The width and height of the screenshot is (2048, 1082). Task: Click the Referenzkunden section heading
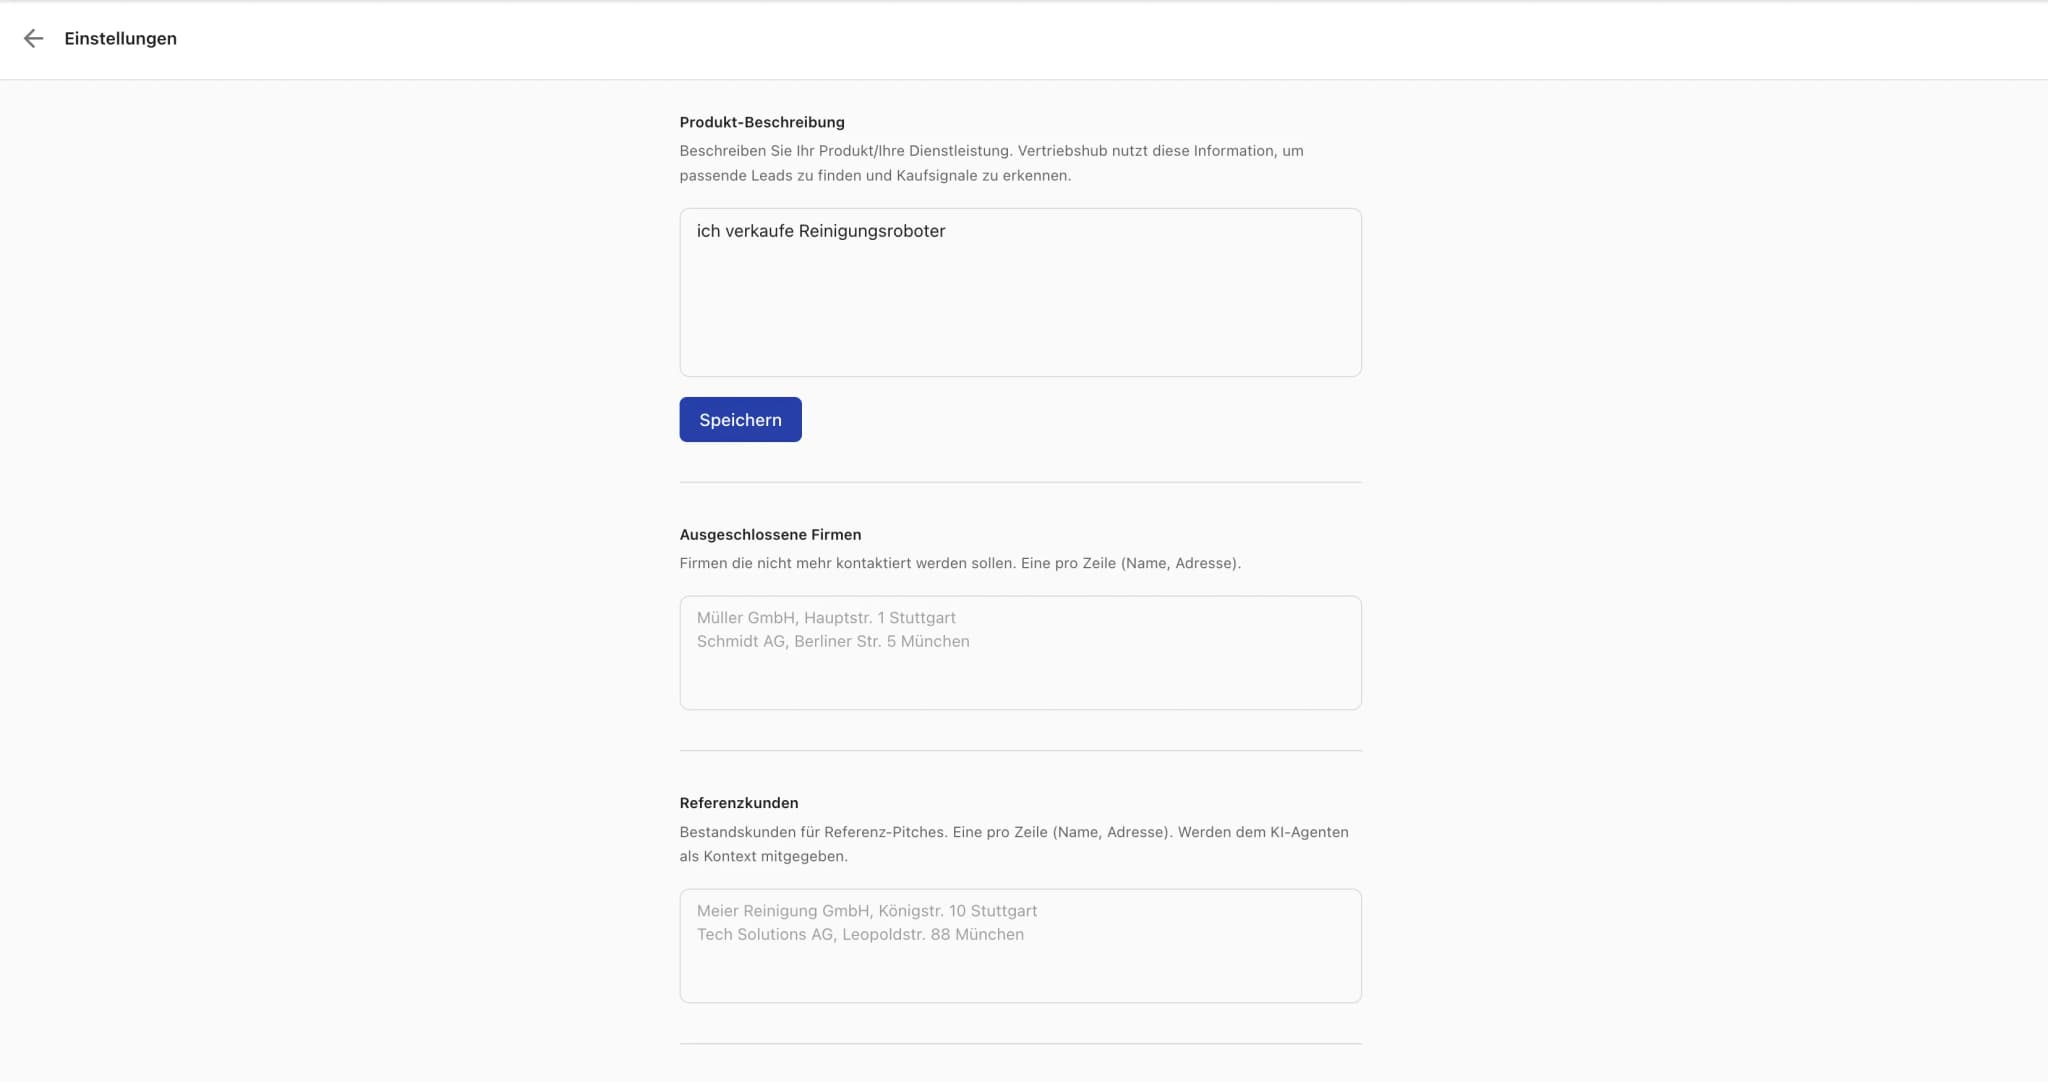tap(738, 802)
